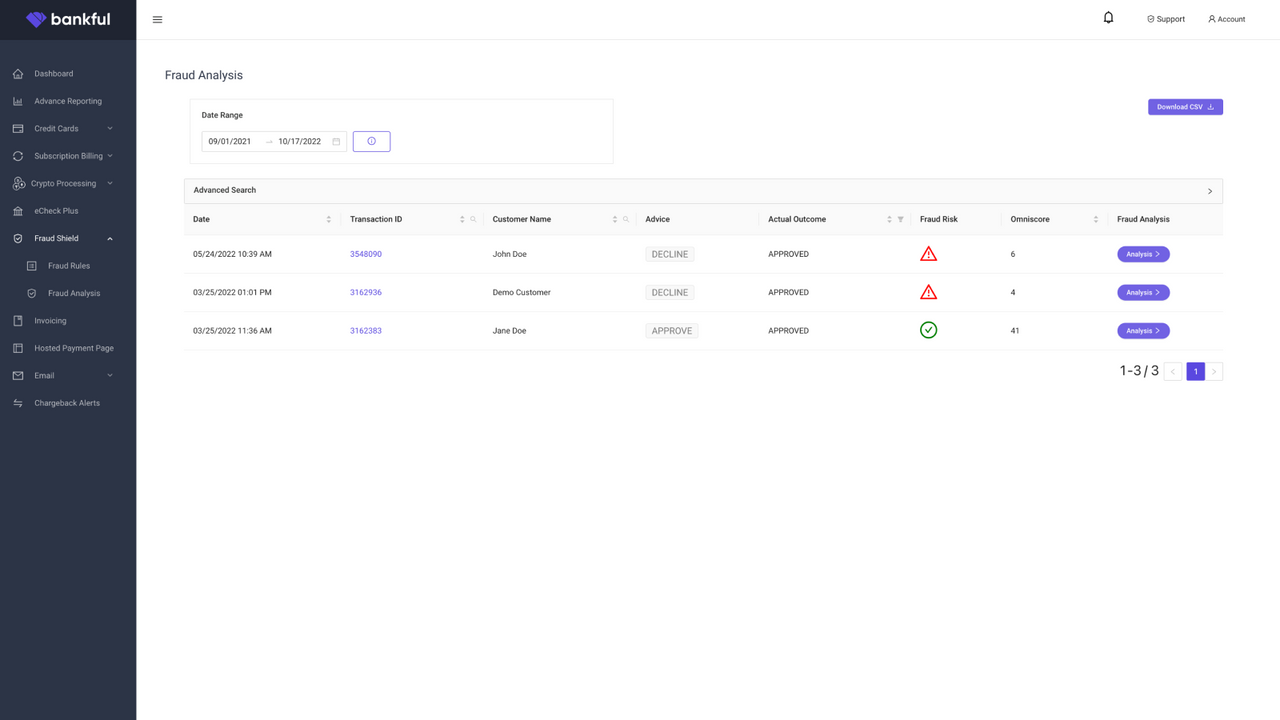The height and width of the screenshot is (720, 1280).
Task: Click the green fraud check for Jane Doe
Action: click(x=928, y=330)
